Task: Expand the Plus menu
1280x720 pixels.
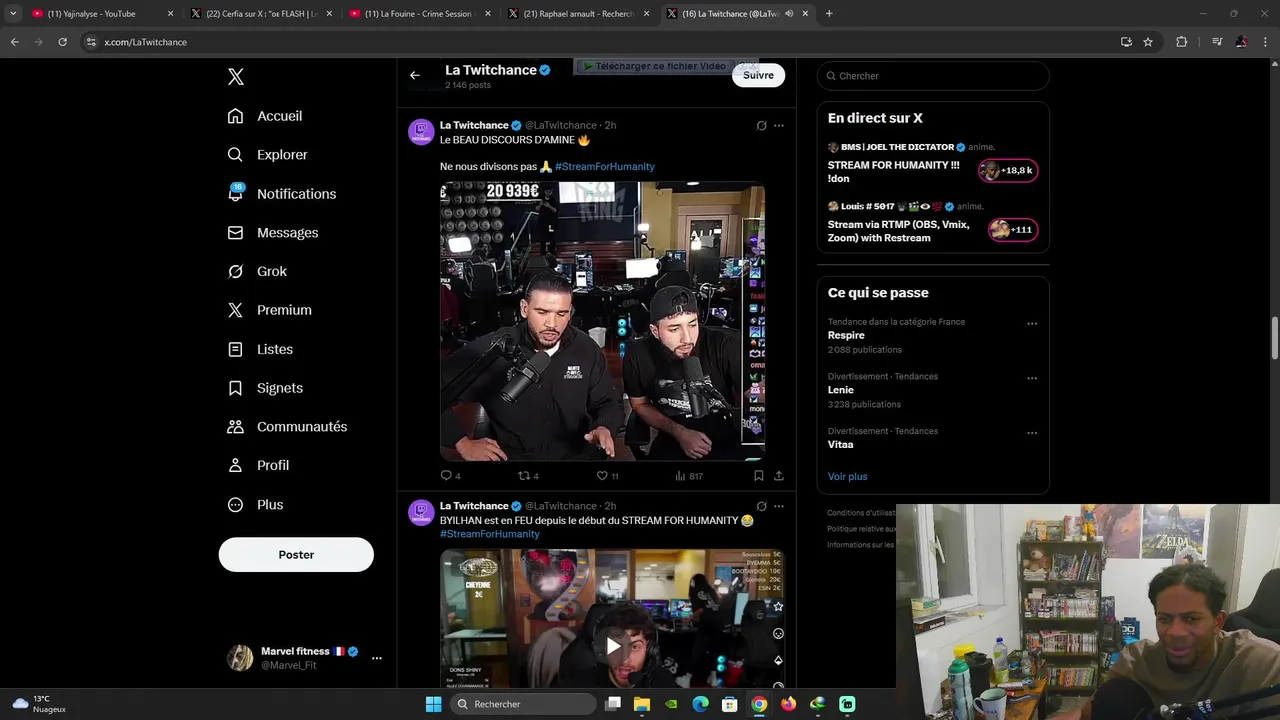Action: pyautogui.click(x=255, y=505)
